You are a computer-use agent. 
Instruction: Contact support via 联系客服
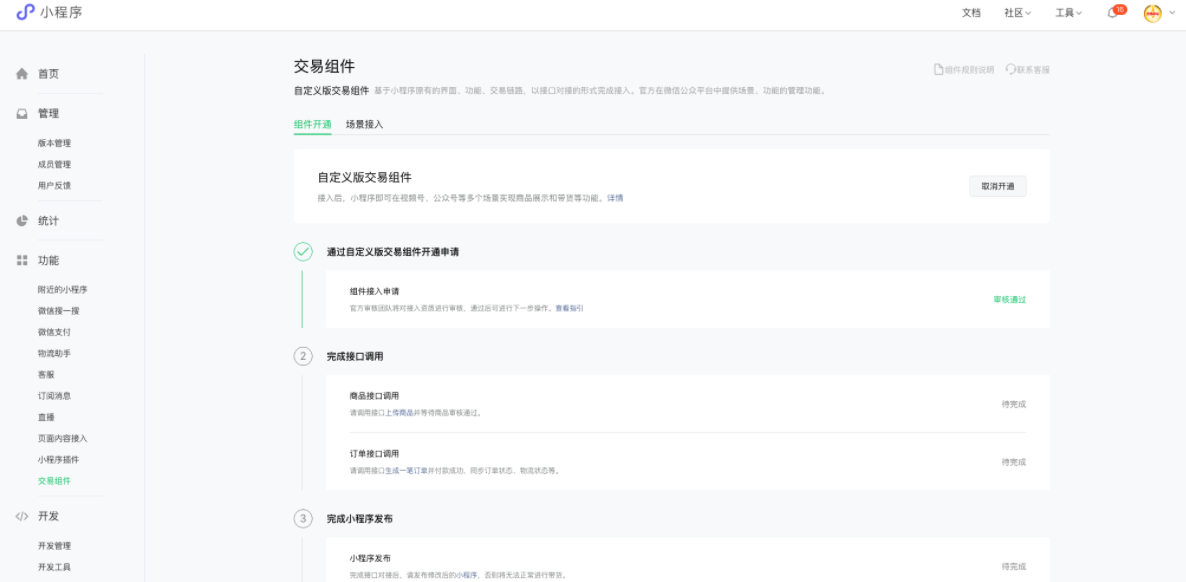[x=1028, y=70]
